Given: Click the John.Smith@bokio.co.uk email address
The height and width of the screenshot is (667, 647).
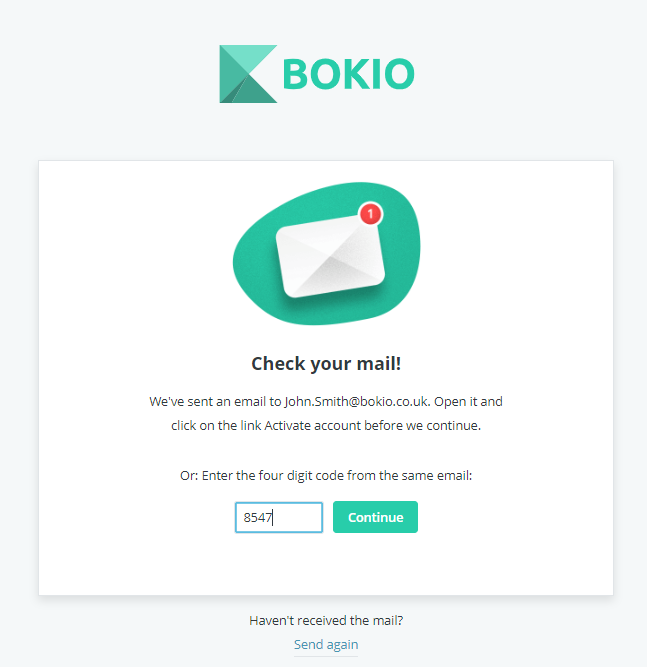Looking at the screenshot, I should tap(356, 402).
